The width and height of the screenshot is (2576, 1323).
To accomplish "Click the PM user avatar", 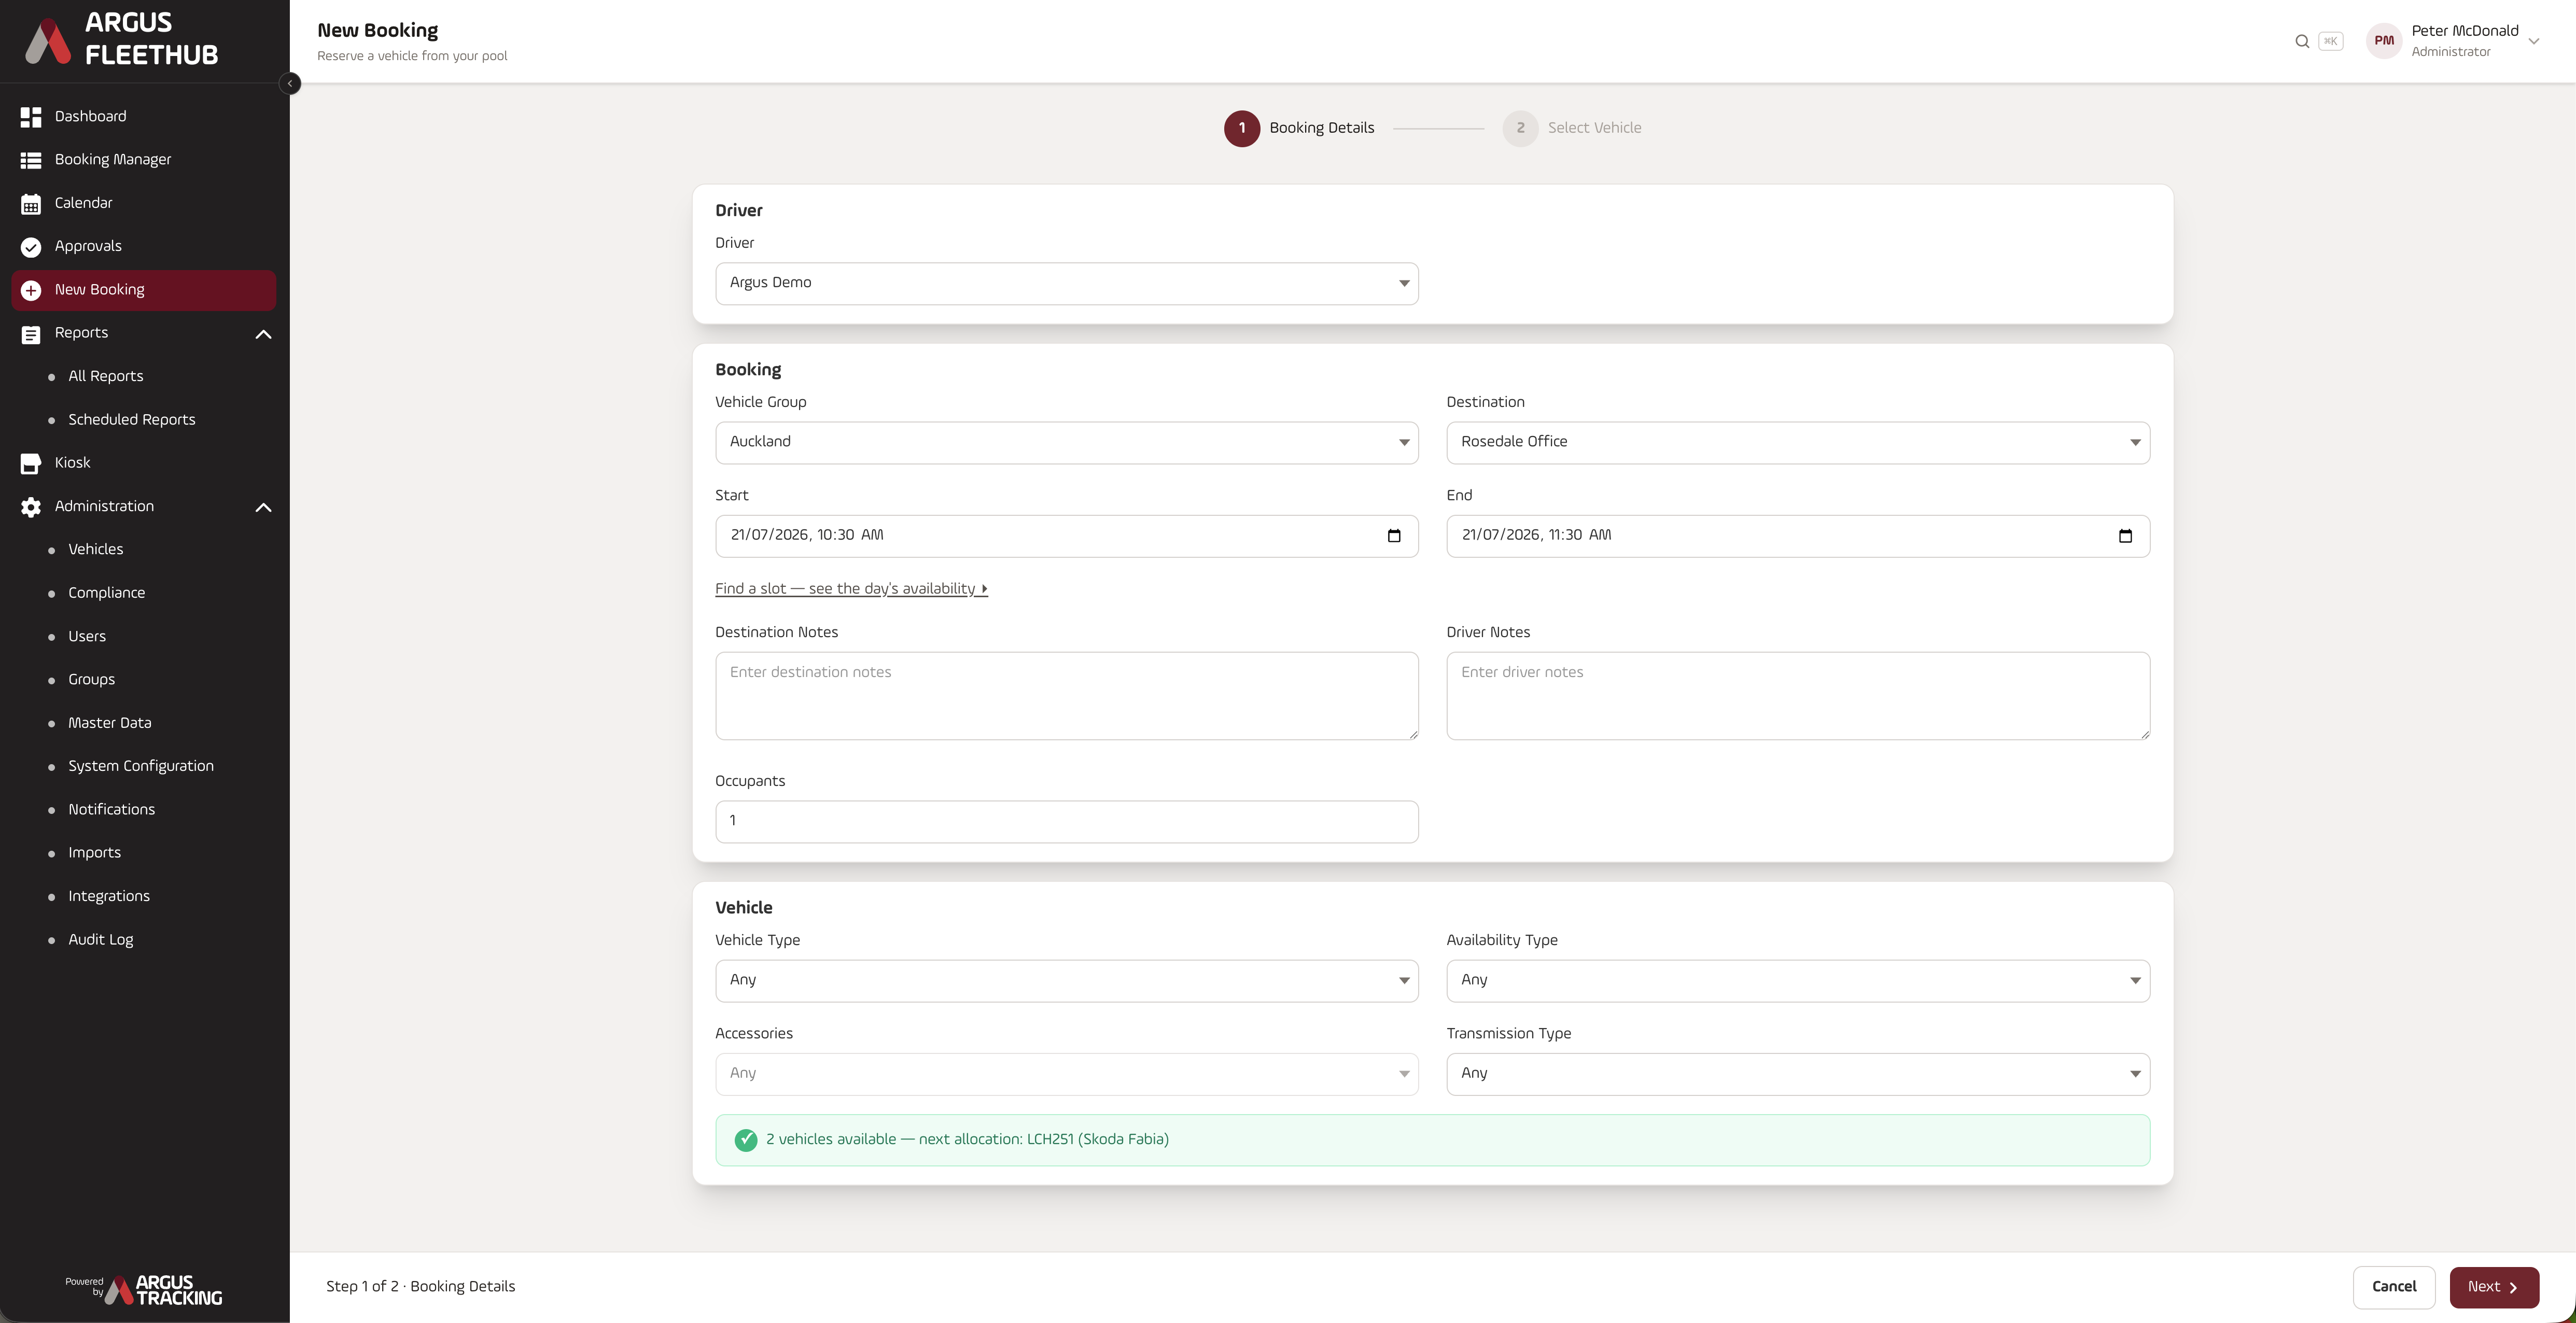I will 2384,41.
